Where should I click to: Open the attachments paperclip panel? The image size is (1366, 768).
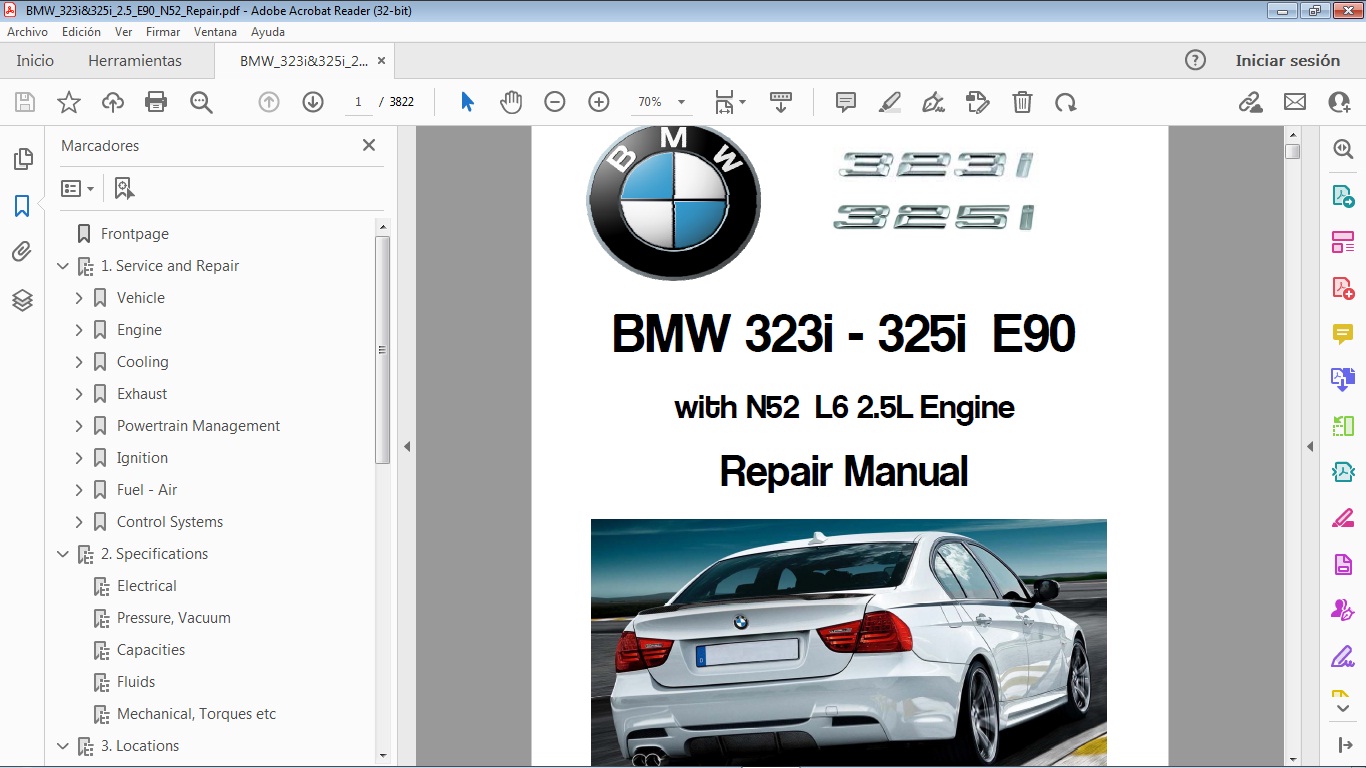22,252
